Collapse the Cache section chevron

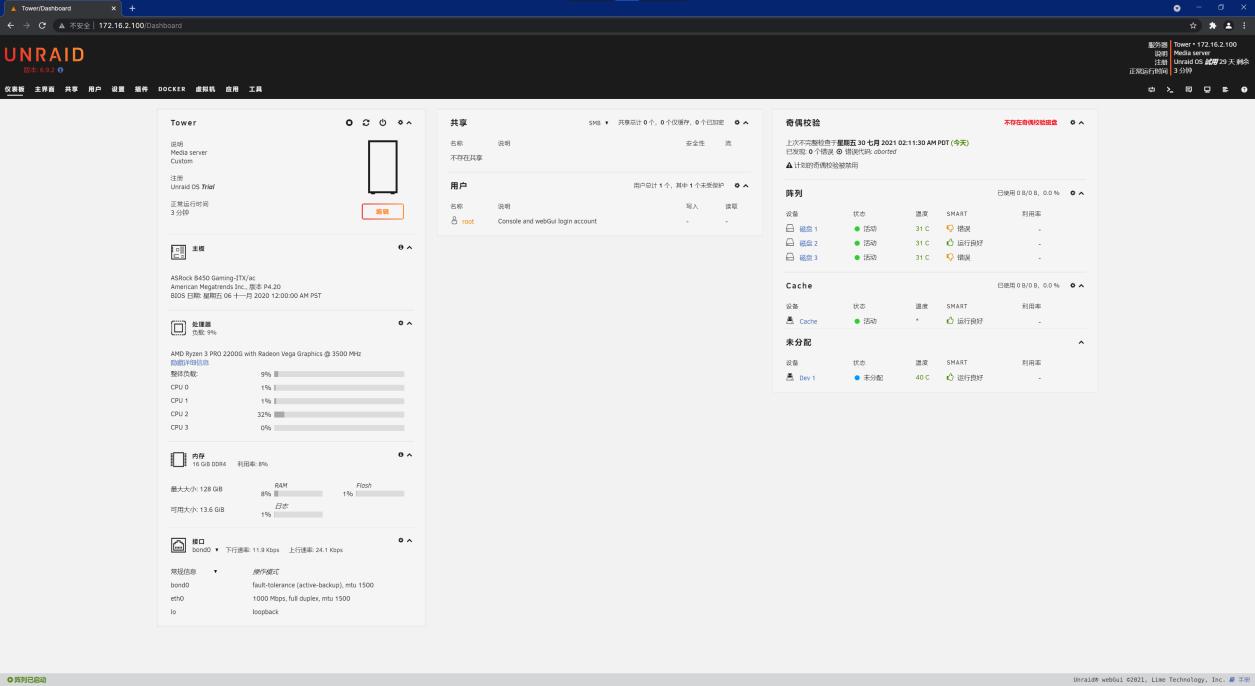coord(1081,286)
